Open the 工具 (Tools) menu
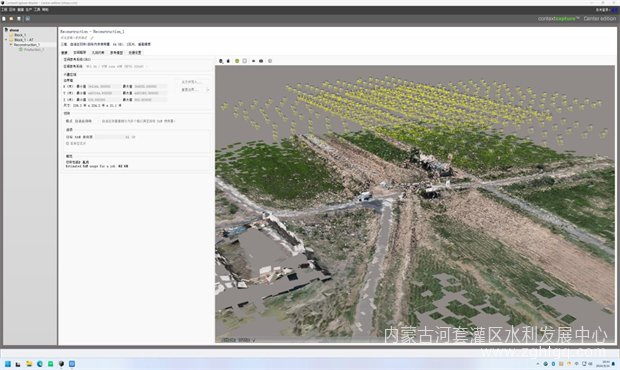Screen dimensions: 620x370 (37, 9)
